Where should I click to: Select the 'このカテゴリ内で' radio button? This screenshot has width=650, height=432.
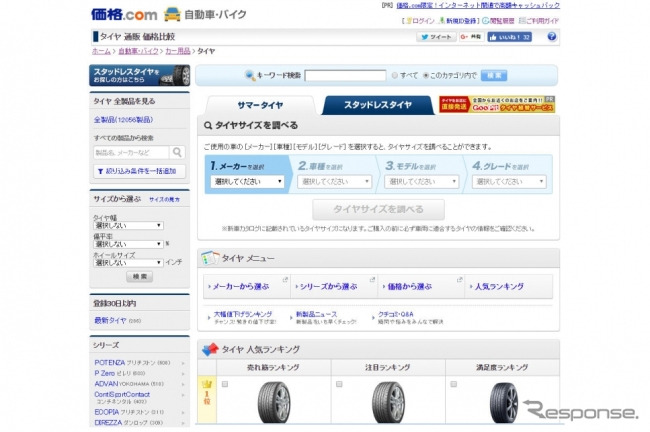(x=426, y=75)
